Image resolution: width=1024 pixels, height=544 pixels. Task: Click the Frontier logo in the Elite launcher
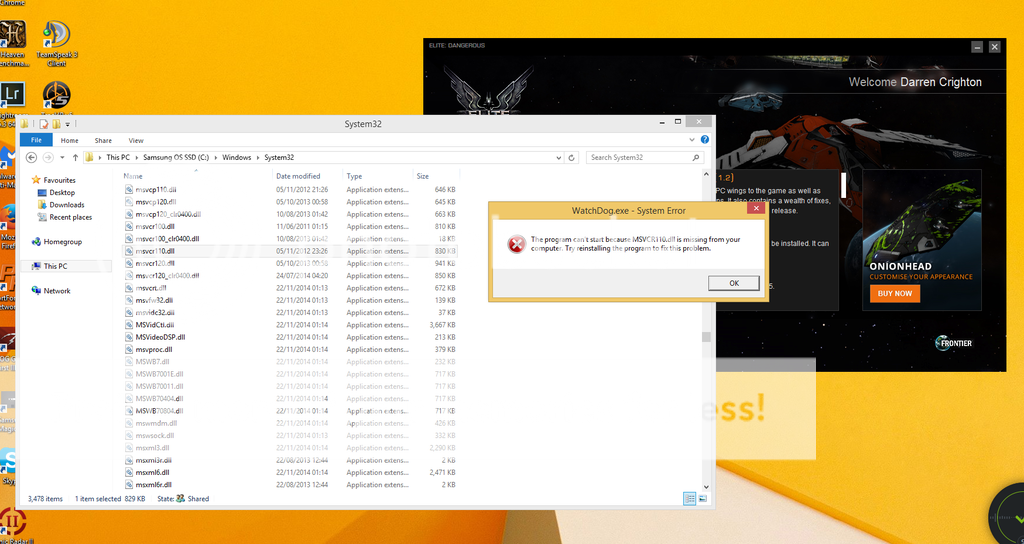954,342
